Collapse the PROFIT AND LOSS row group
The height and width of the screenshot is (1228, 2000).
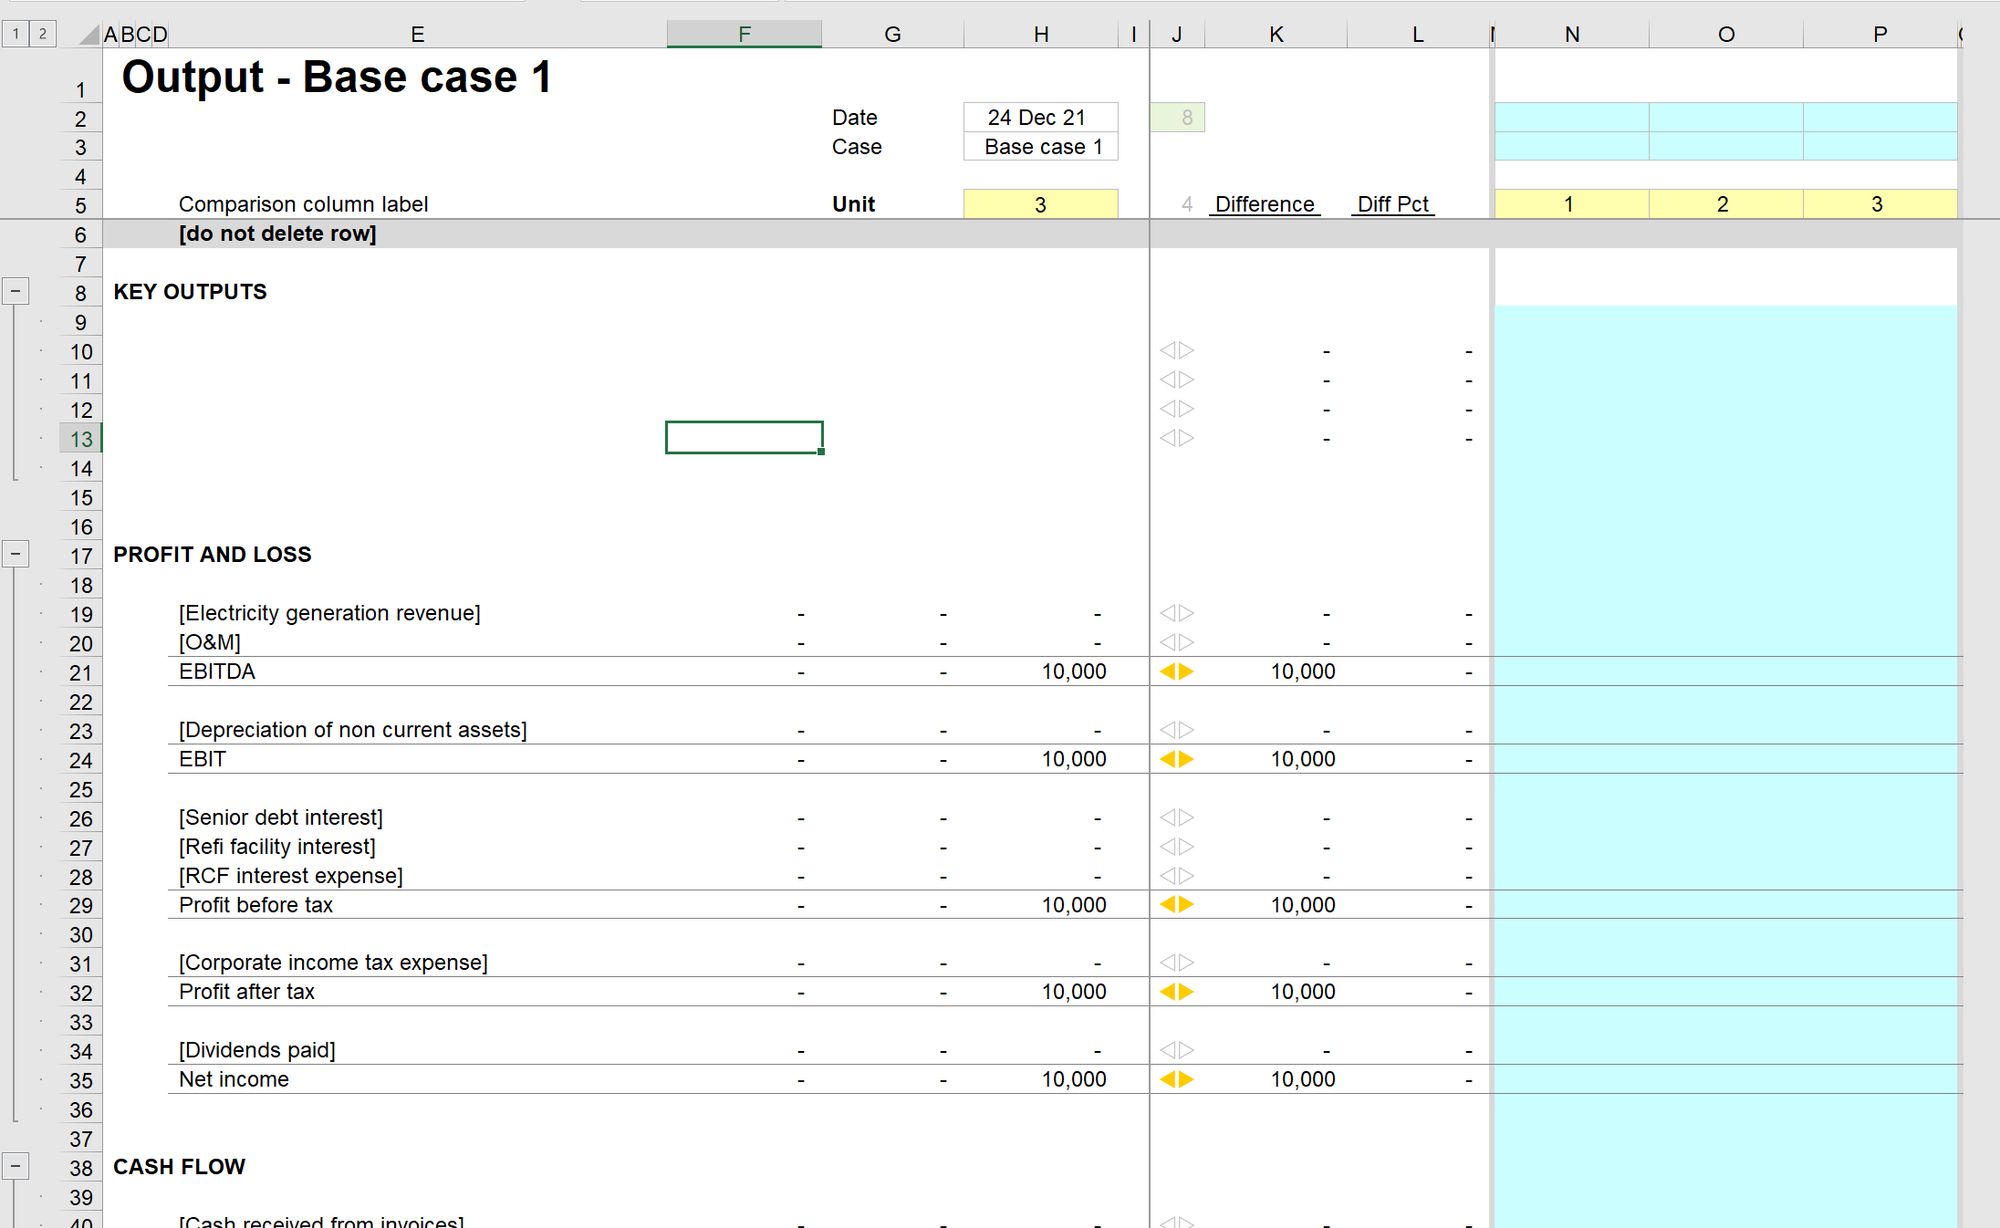pos(15,554)
